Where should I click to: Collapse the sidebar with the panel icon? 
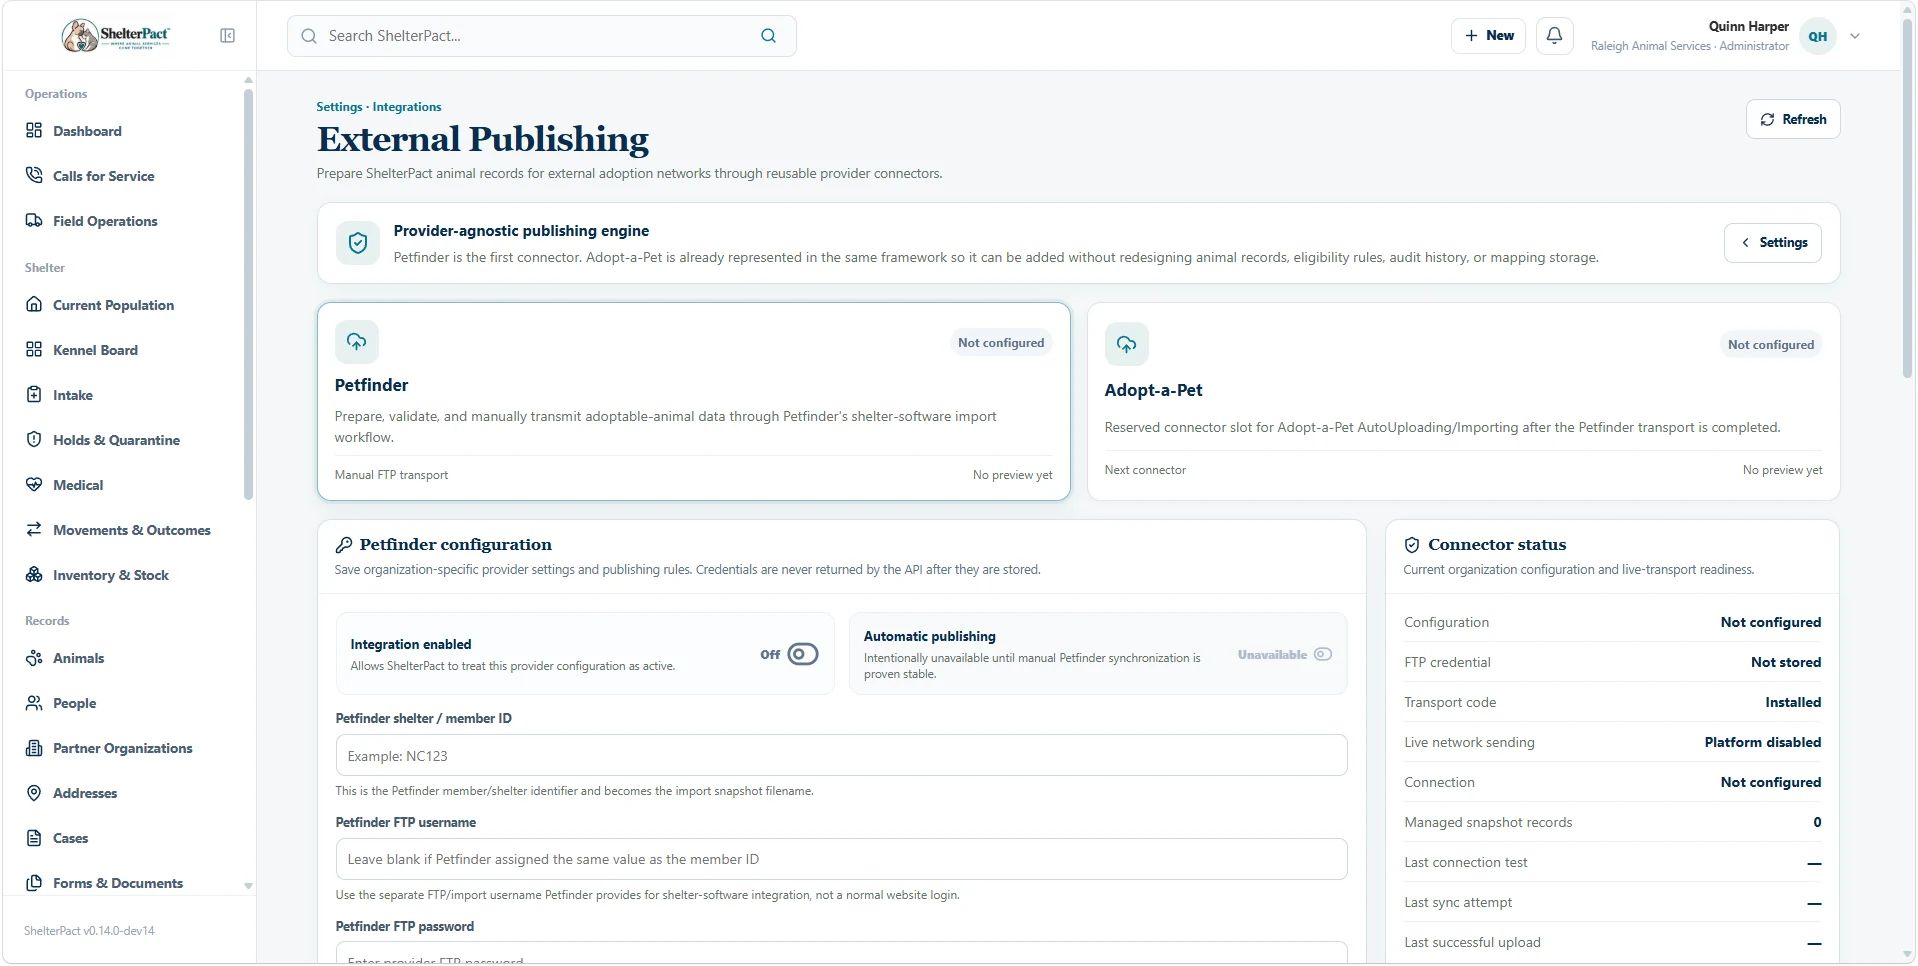click(x=227, y=36)
